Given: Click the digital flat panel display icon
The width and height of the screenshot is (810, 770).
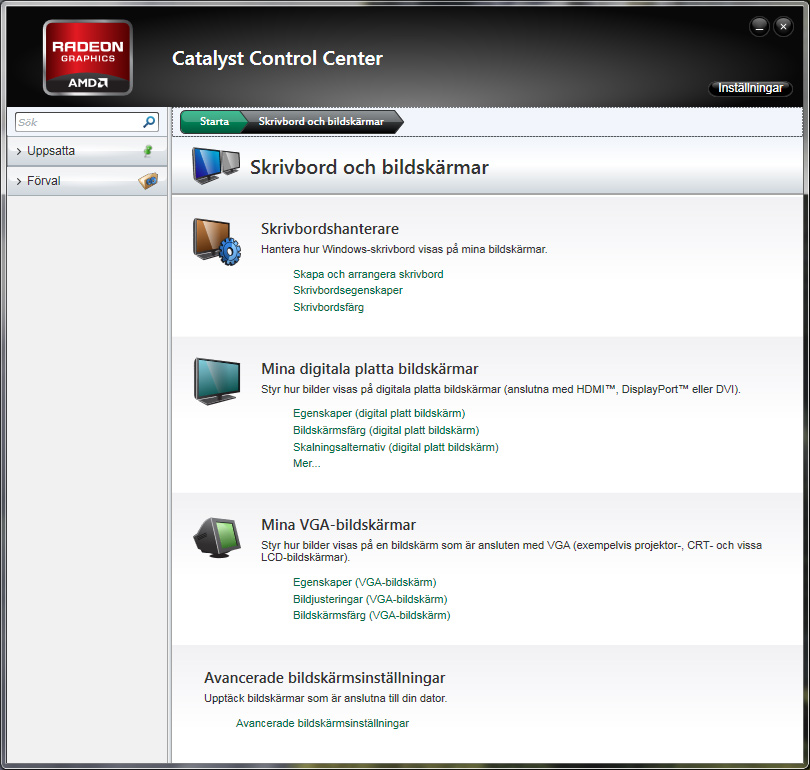Looking at the screenshot, I should coord(216,381).
